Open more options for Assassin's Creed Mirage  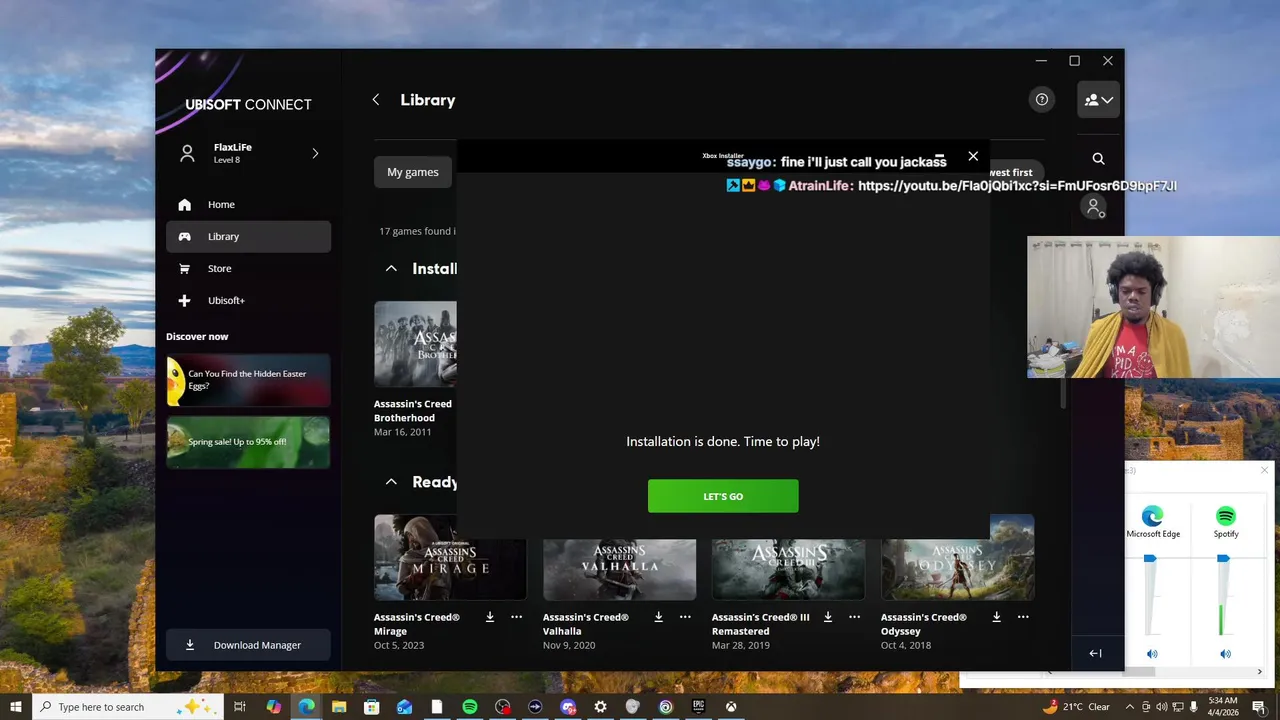[x=517, y=617]
